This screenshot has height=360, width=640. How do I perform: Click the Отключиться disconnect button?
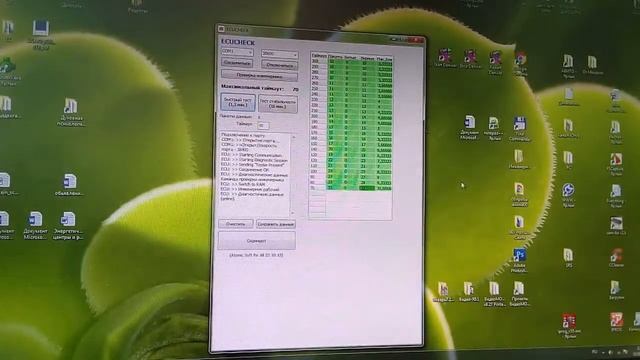click(x=280, y=65)
